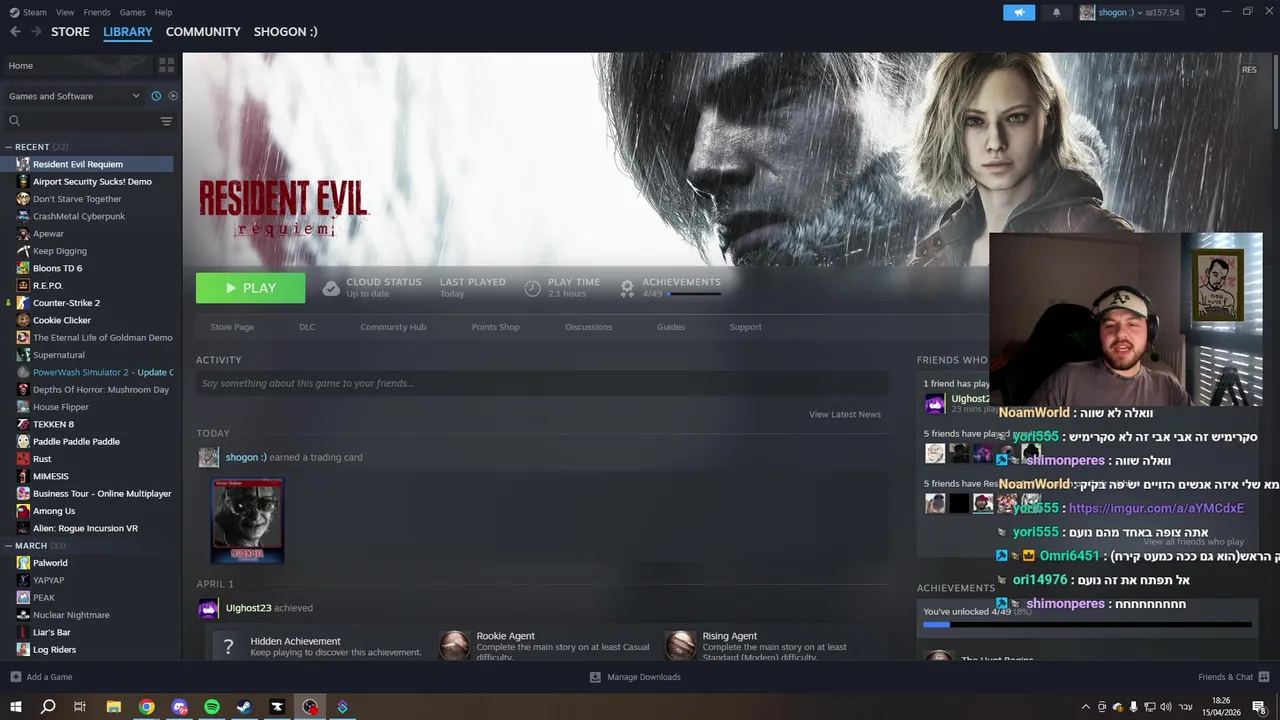This screenshot has height=720, width=1280.
Task: Open the Help menu
Action: pyautogui.click(x=163, y=12)
